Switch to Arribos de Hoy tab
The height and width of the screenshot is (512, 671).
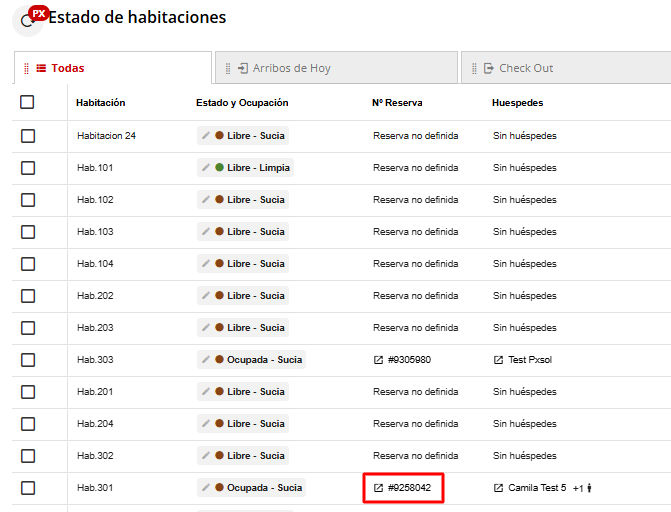tap(291, 68)
